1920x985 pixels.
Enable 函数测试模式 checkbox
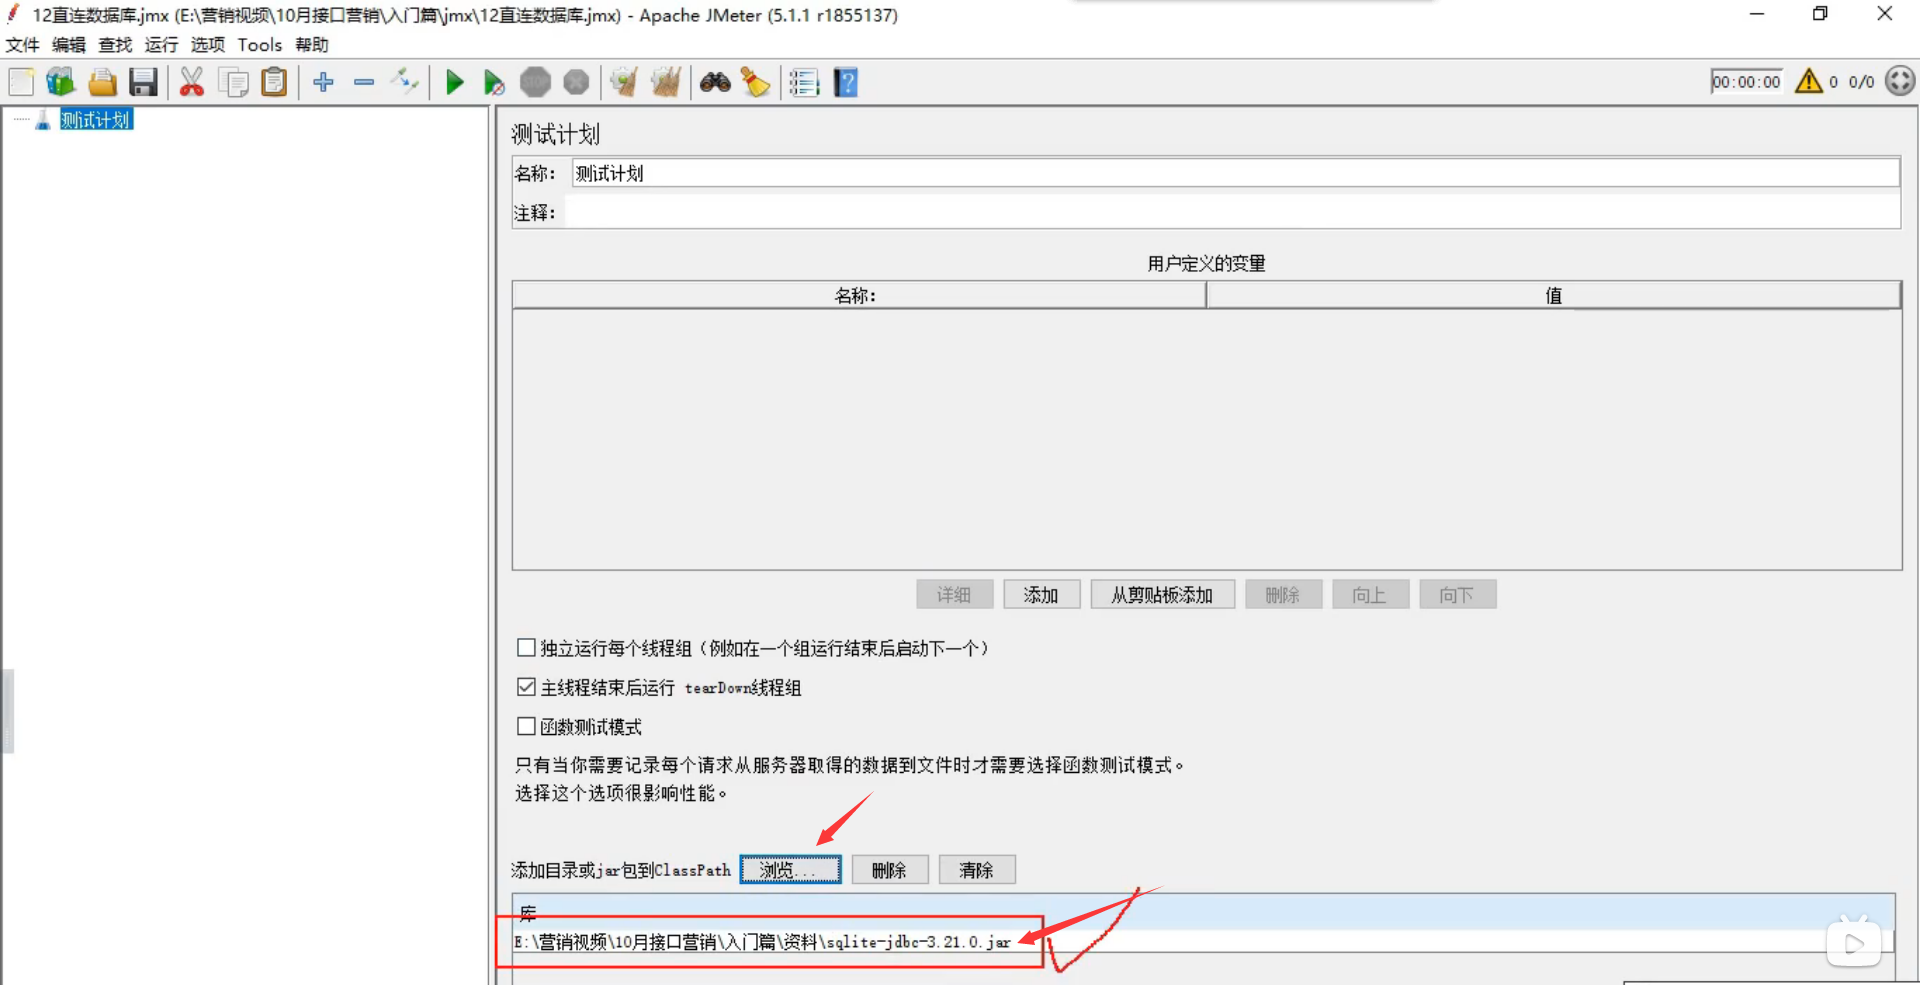pos(526,726)
